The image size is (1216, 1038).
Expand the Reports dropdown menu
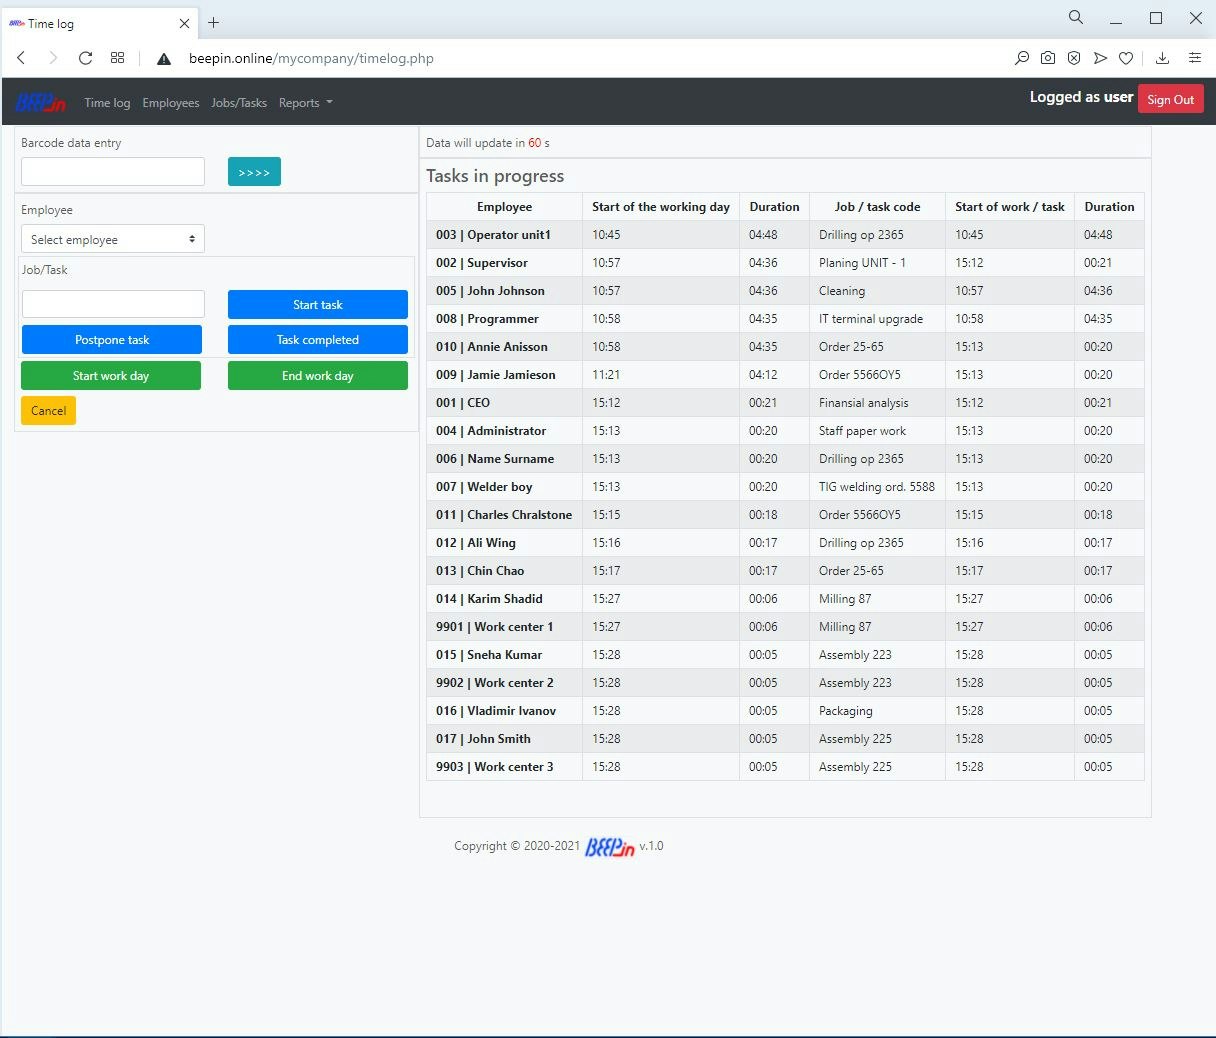[x=305, y=102]
